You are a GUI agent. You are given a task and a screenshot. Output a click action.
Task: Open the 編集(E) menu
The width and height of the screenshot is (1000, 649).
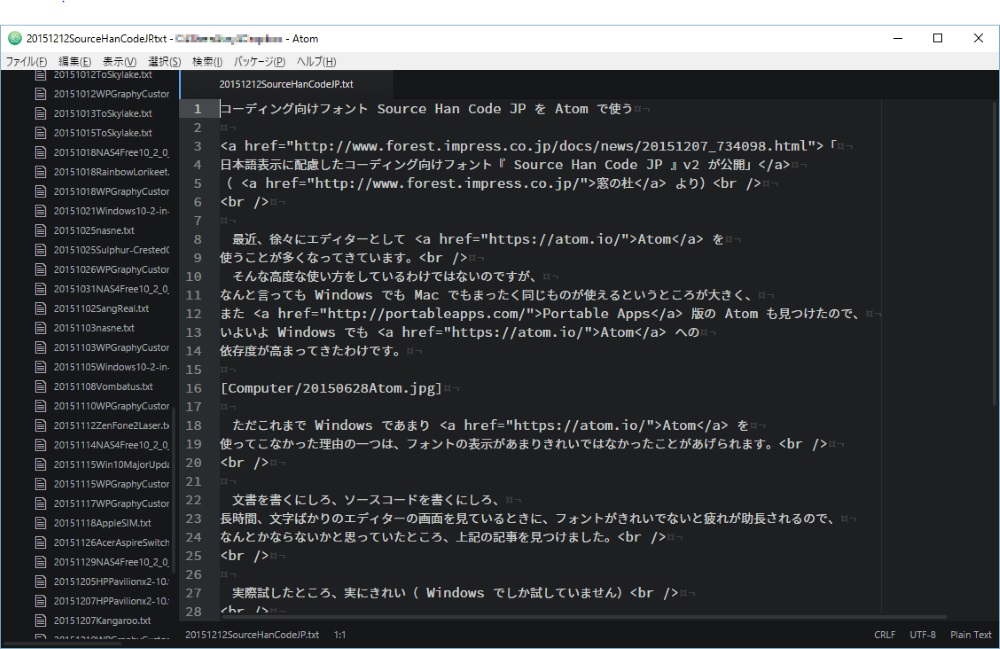tap(75, 61)
